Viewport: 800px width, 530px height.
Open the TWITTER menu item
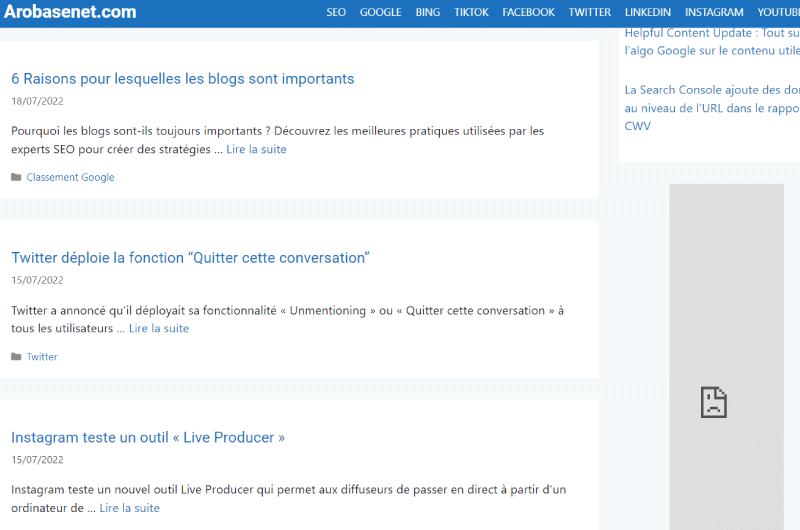(x=590, y=12)
